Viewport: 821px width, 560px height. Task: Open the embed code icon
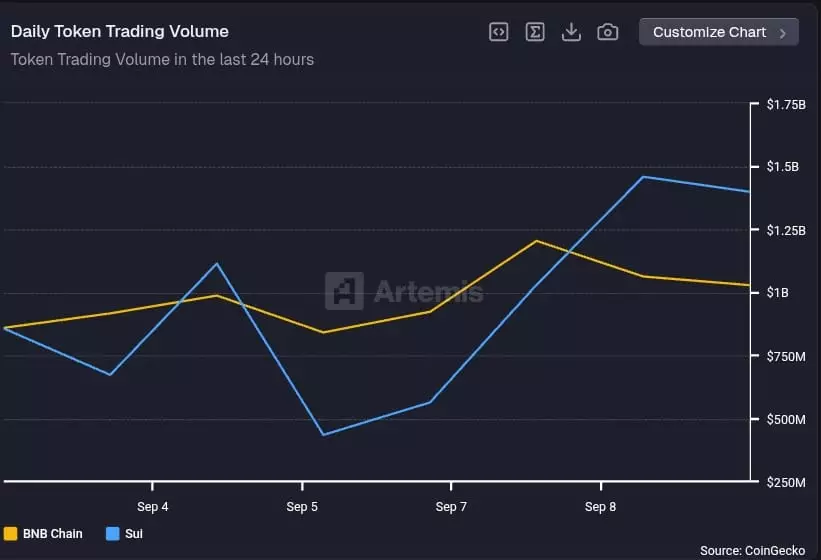[x=498, y=32]
